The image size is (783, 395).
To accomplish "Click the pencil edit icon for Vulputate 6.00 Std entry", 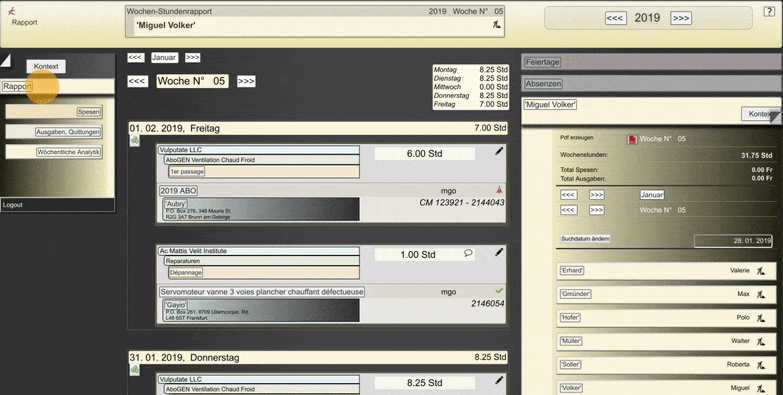I will 499,151.
